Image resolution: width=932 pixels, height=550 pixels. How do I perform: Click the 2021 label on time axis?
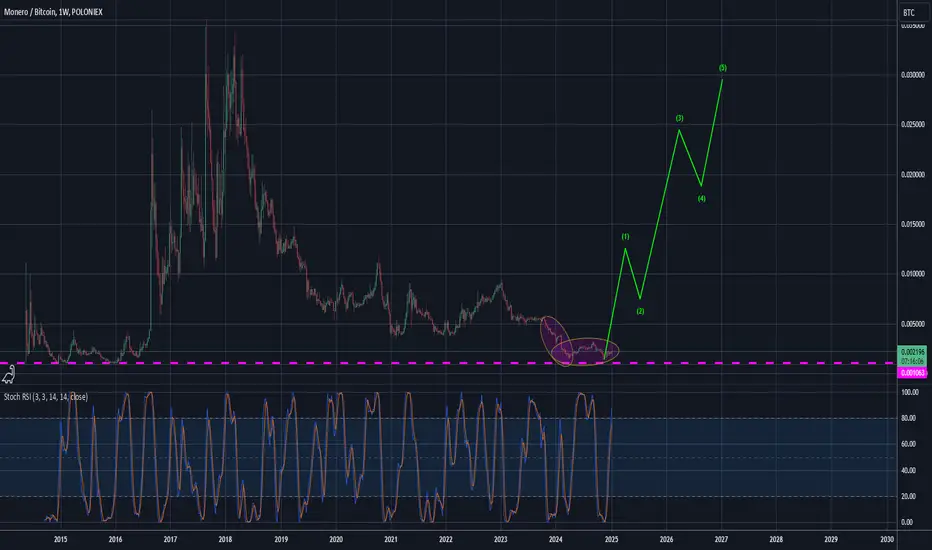(391, 539)
